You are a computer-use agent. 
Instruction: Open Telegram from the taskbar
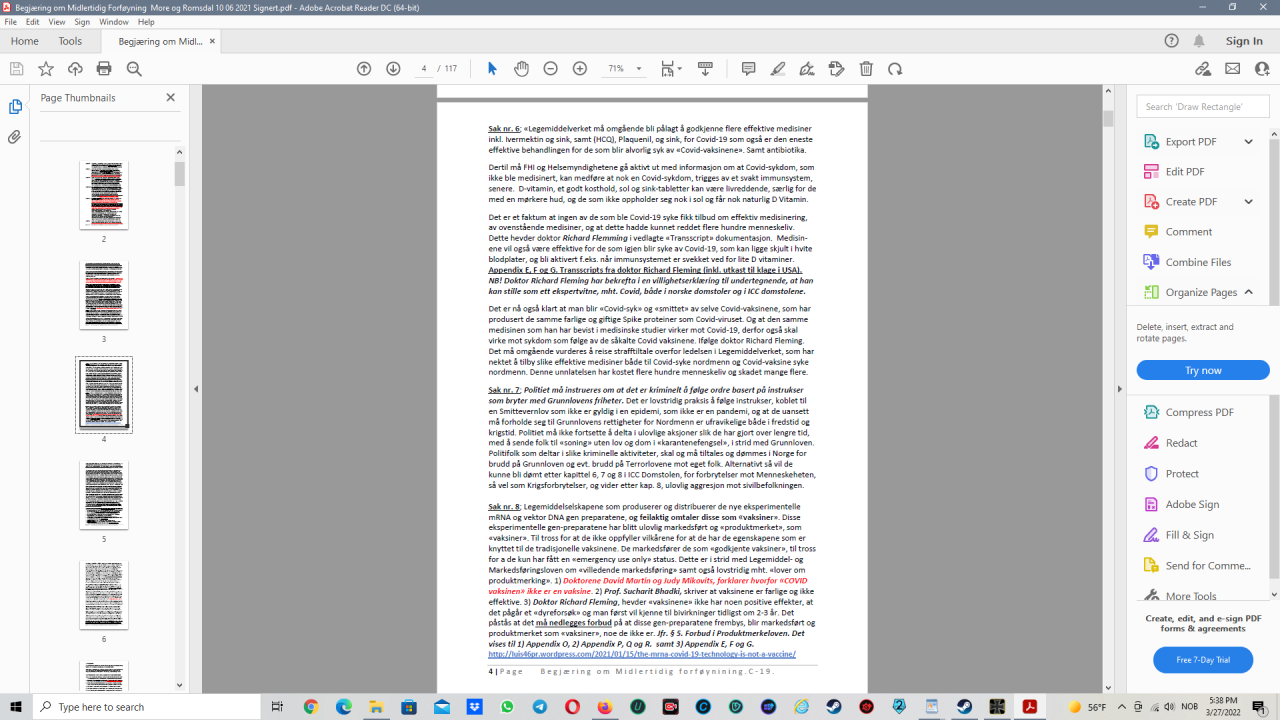click(x=540, y=707)
